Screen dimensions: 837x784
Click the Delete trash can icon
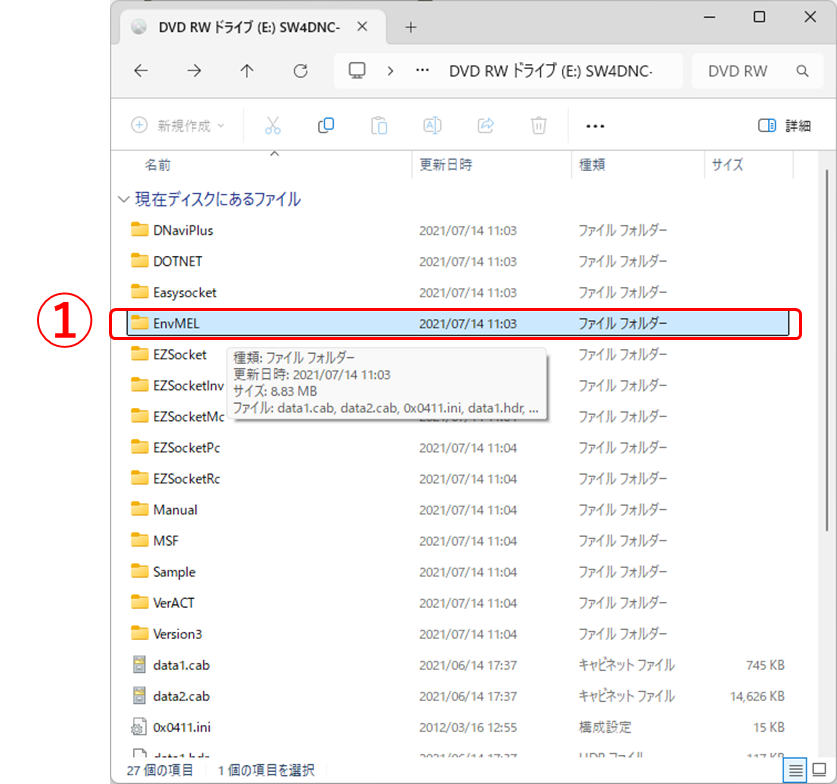[539, 126]
